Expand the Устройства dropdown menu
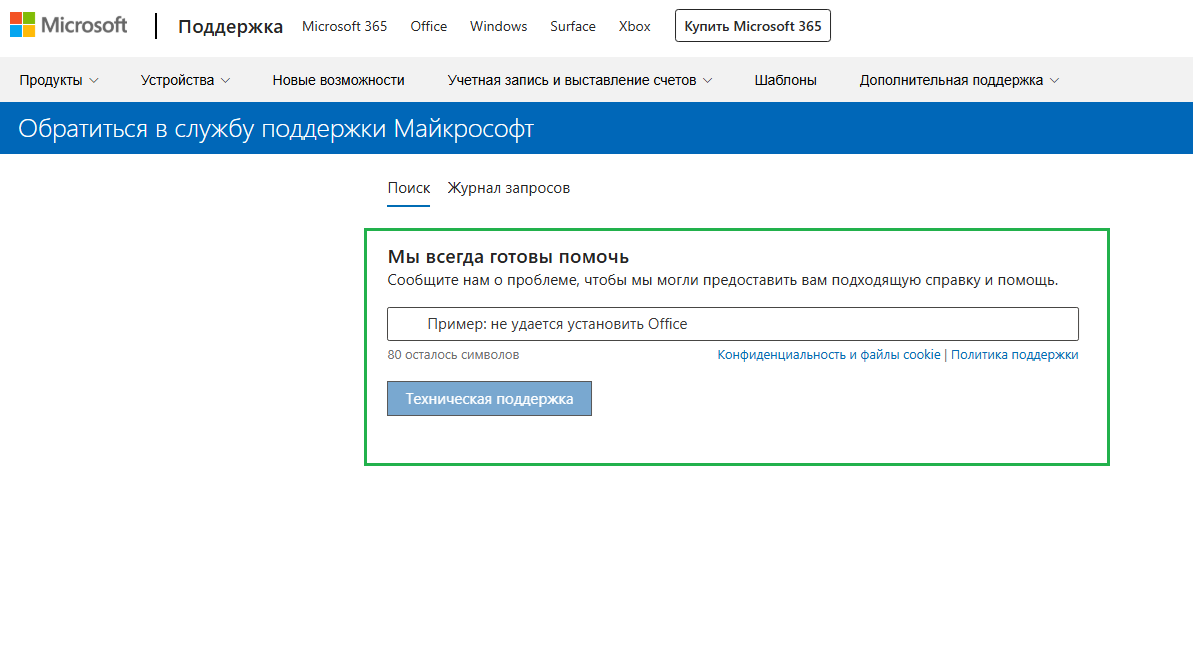Image resolution: width=1193 pixels, height=648 pixels. coord(185,80)
